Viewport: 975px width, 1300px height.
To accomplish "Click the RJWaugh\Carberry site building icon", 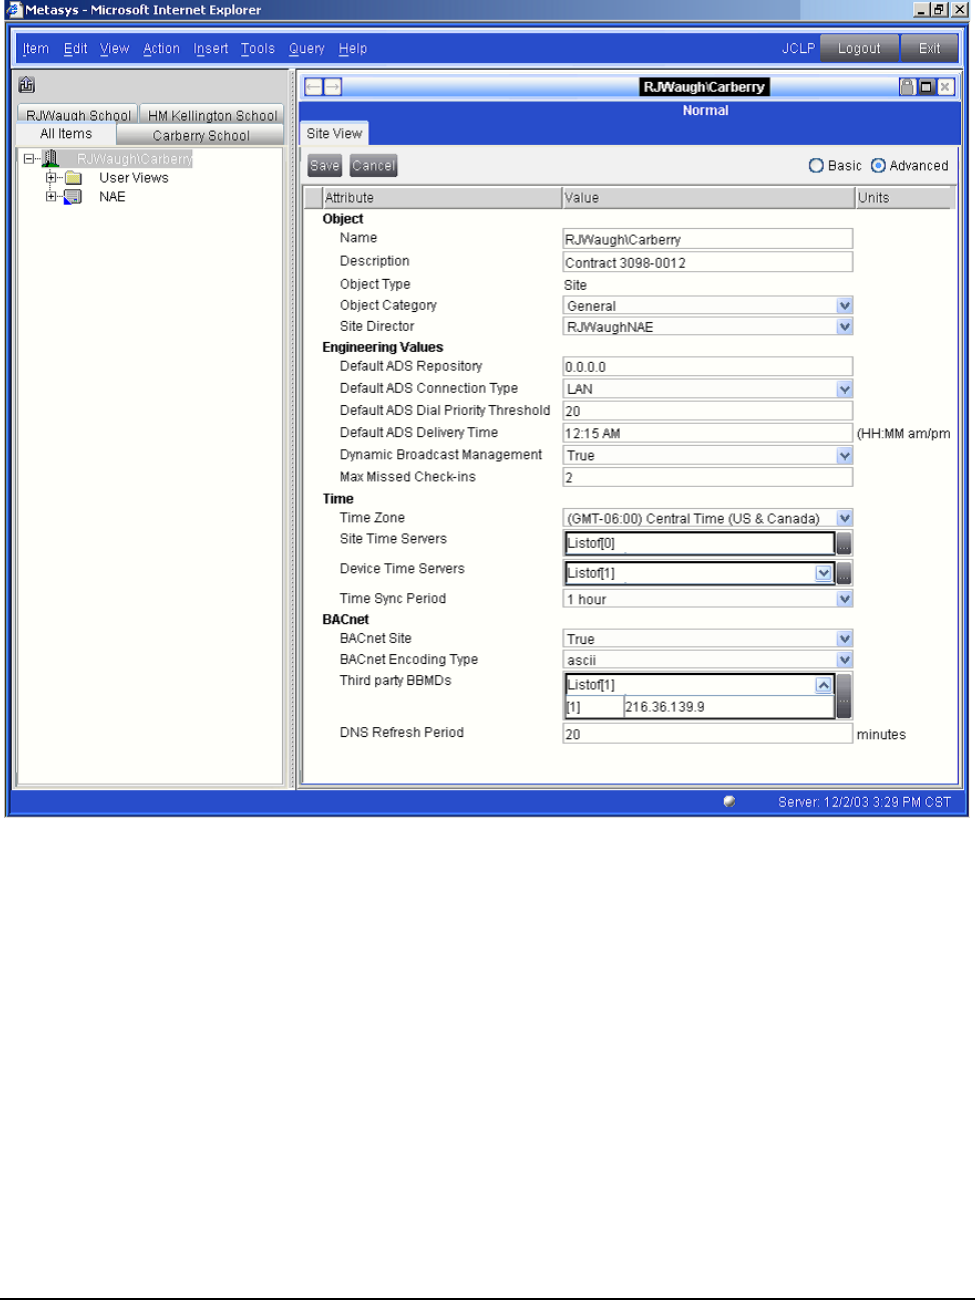I will [x=51, y=159].
